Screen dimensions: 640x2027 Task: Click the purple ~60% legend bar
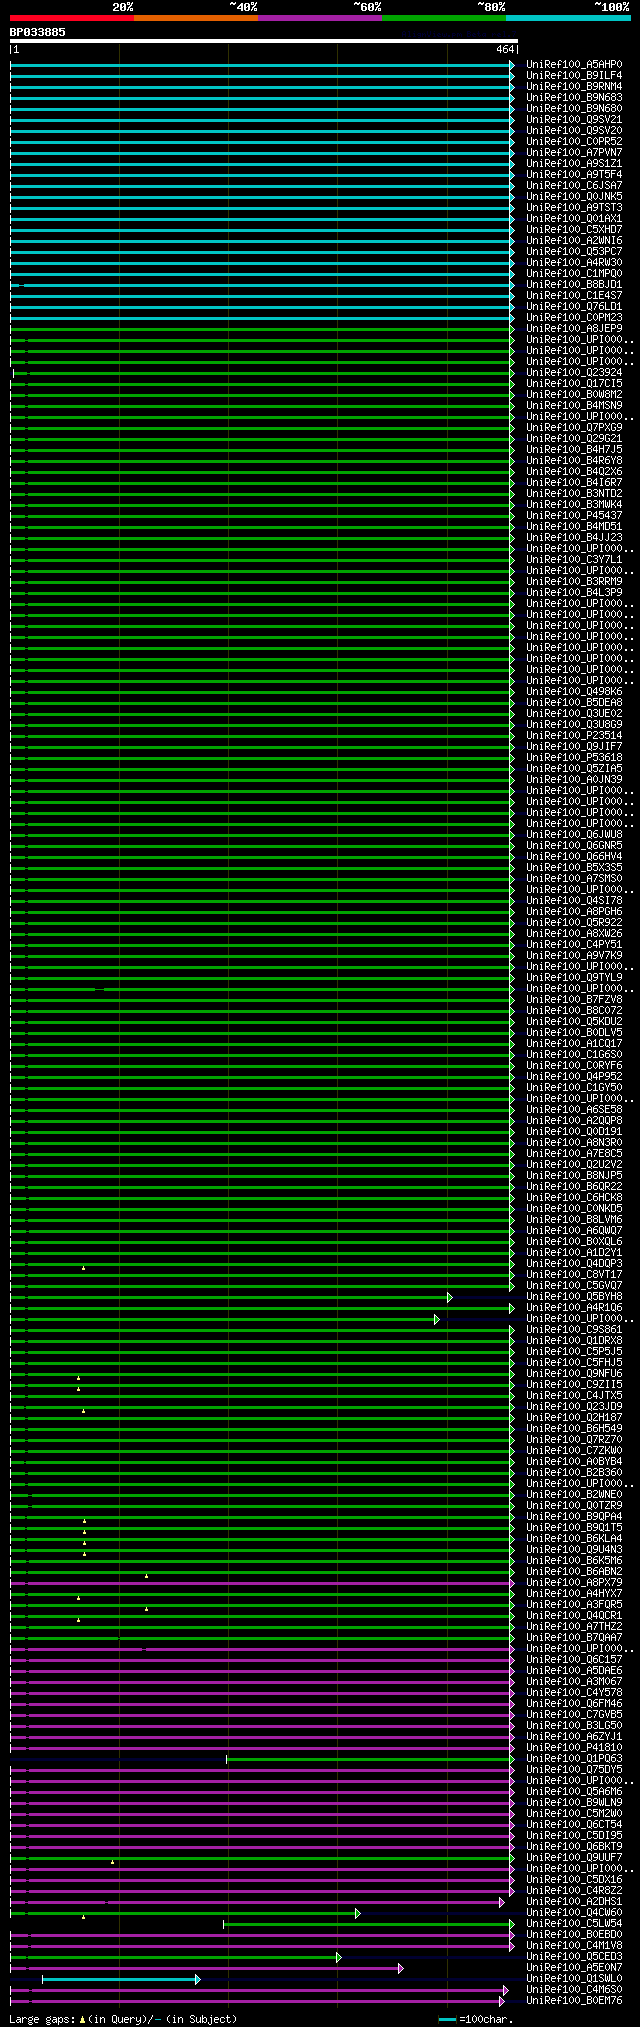coord(320,18)
